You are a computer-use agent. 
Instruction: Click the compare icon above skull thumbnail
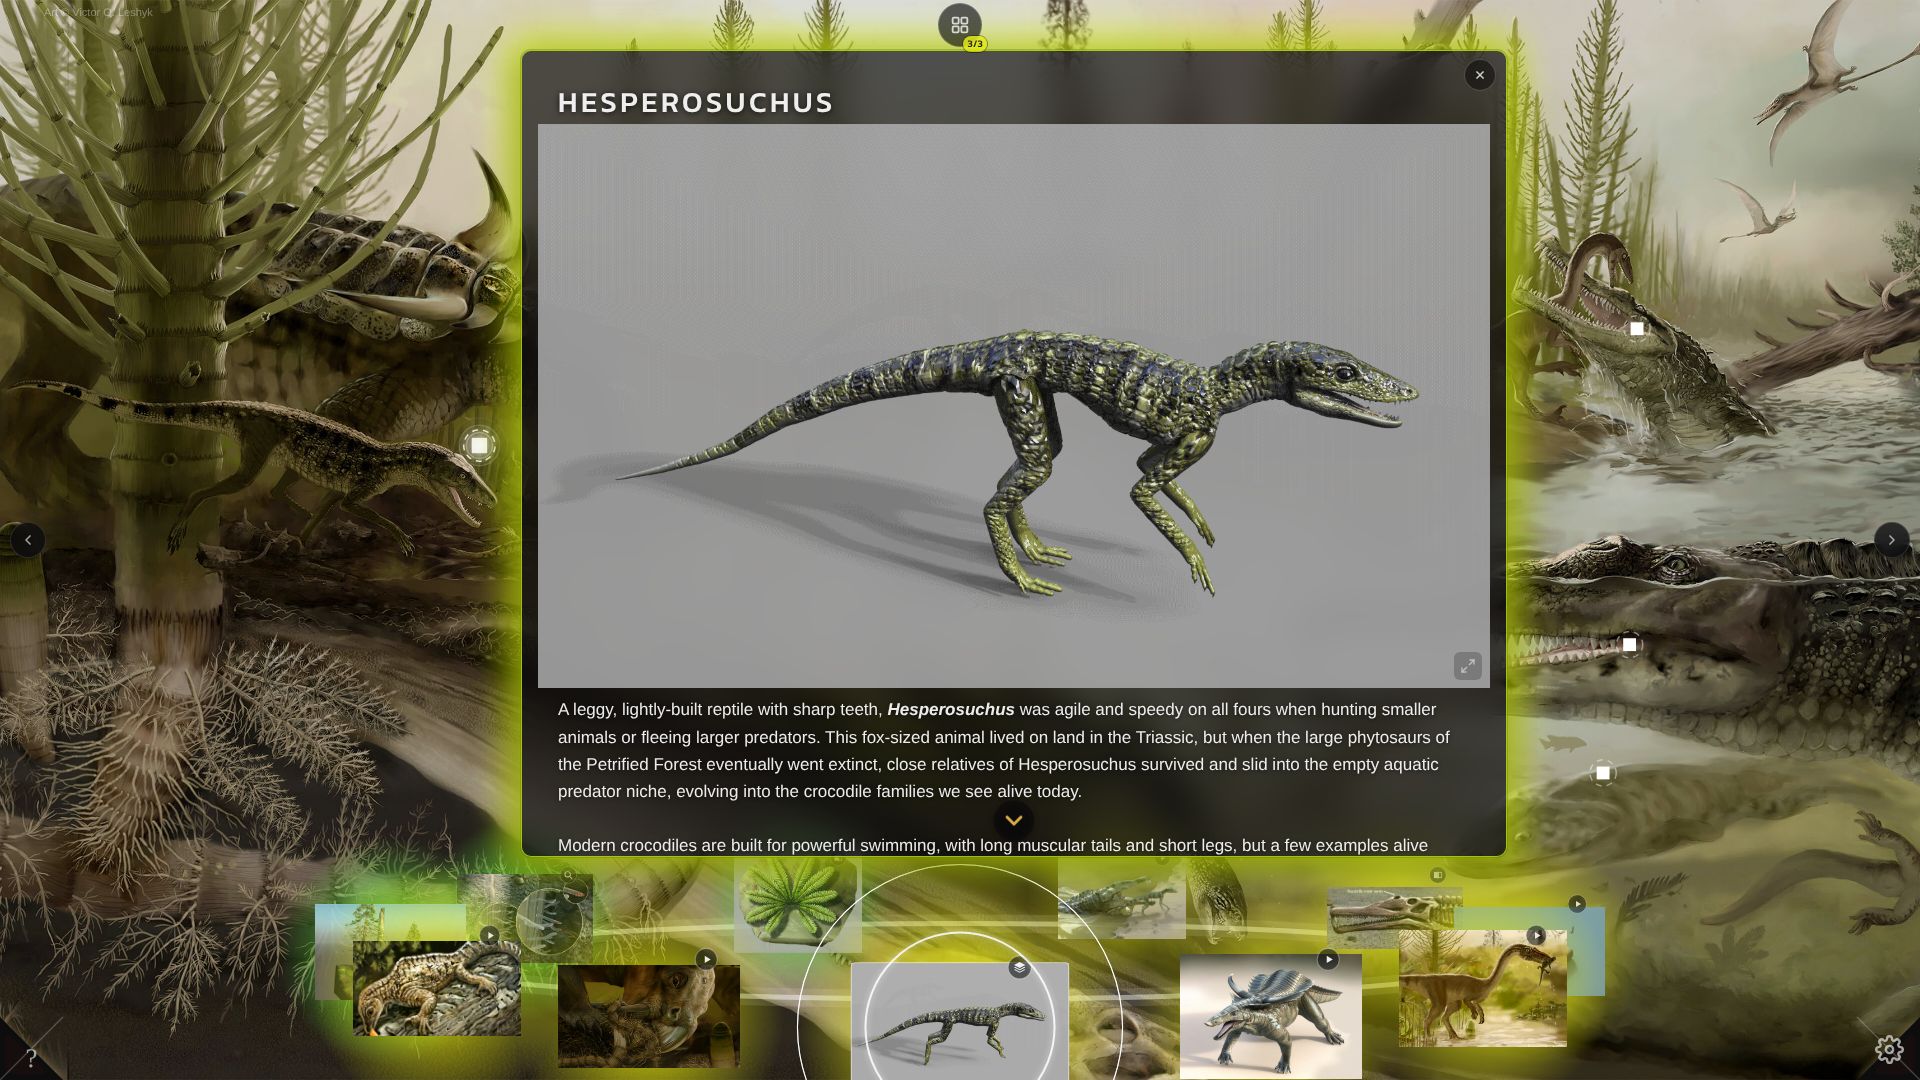pyautogui.click(x=1437, y=875)
